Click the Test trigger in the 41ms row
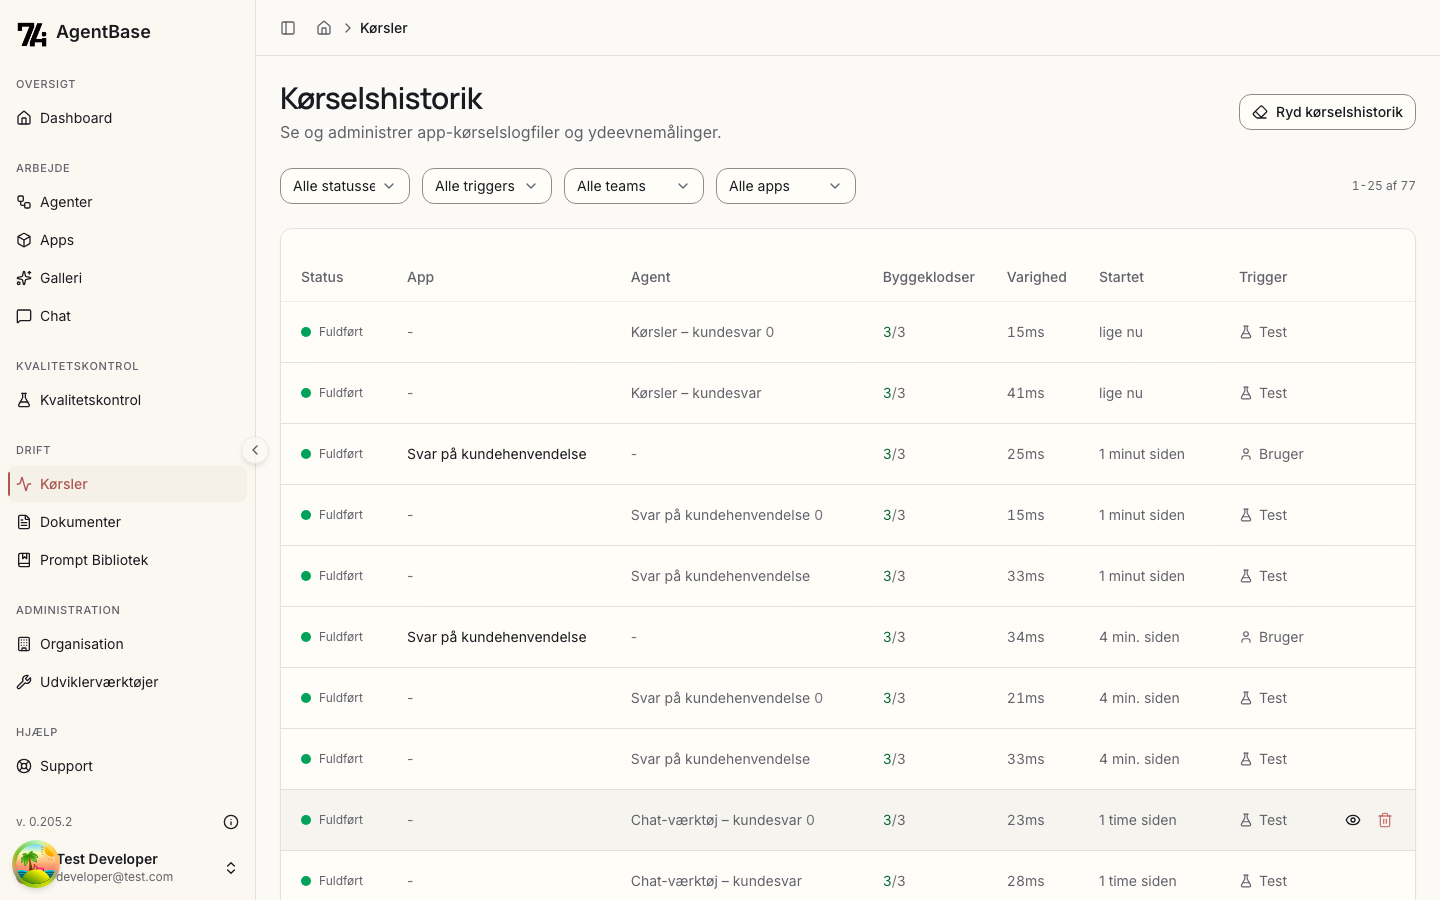 coord(1263,393)
